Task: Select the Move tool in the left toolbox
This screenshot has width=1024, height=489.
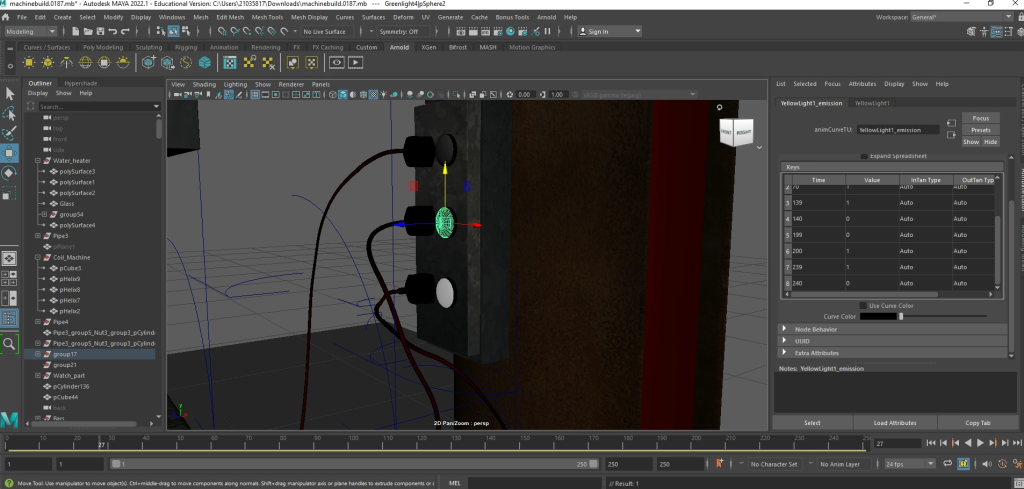Action: tap(10, 153)
